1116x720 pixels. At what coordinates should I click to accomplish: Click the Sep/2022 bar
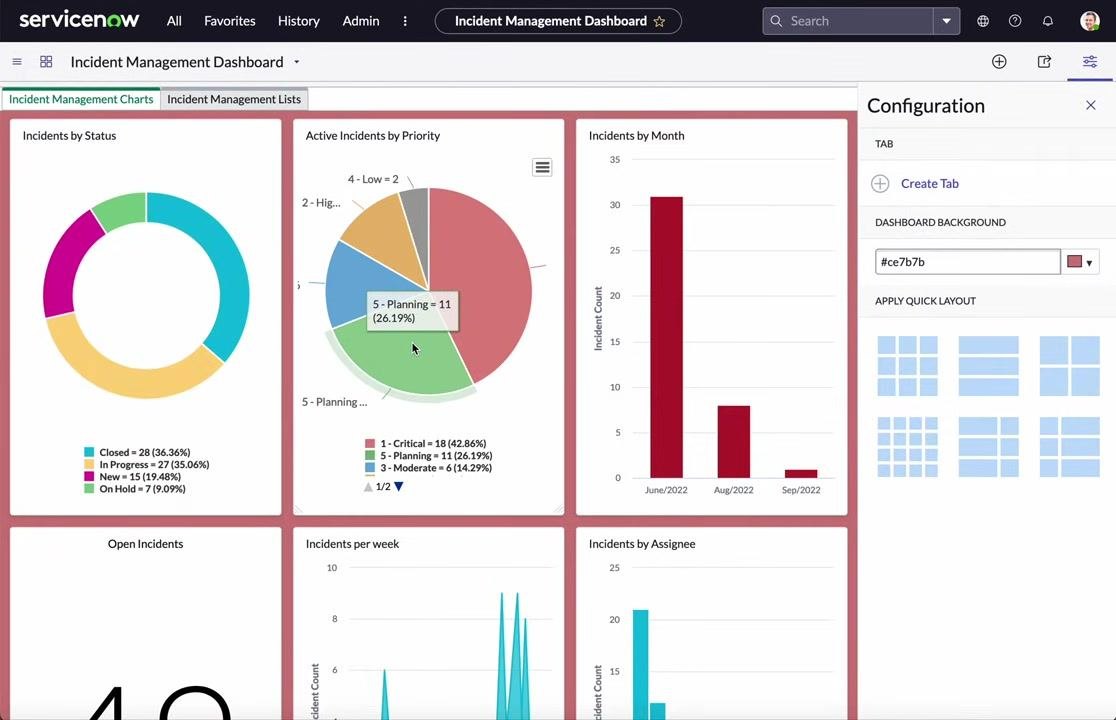(801, 474)
